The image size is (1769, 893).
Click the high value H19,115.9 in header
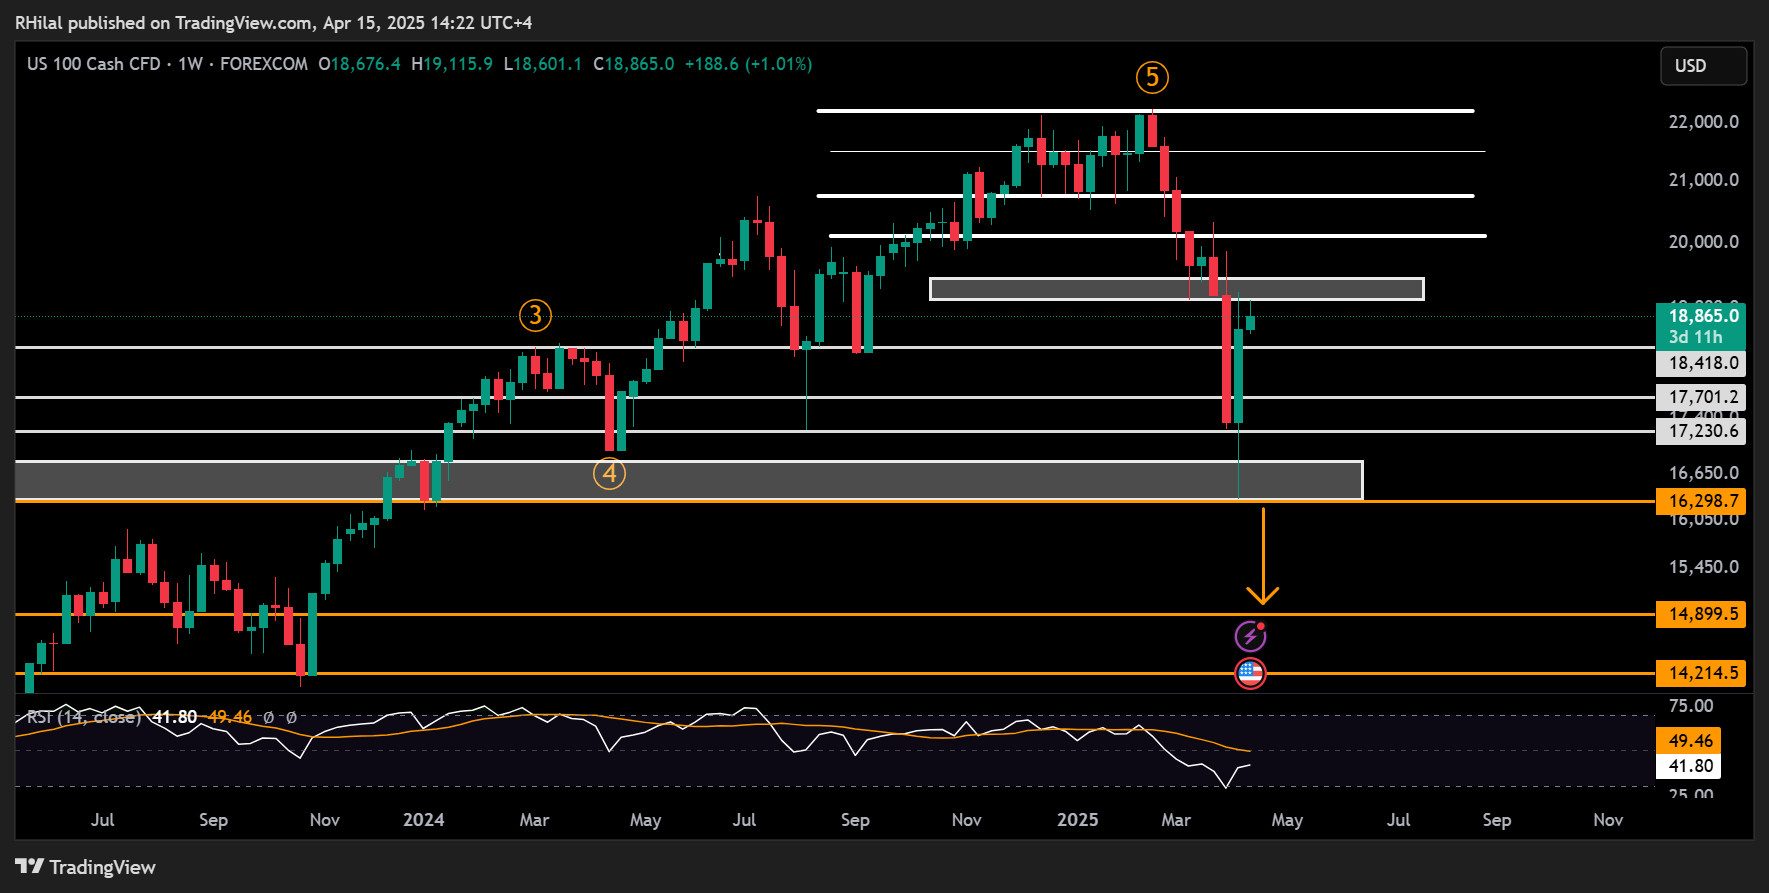tap(452, 64)
